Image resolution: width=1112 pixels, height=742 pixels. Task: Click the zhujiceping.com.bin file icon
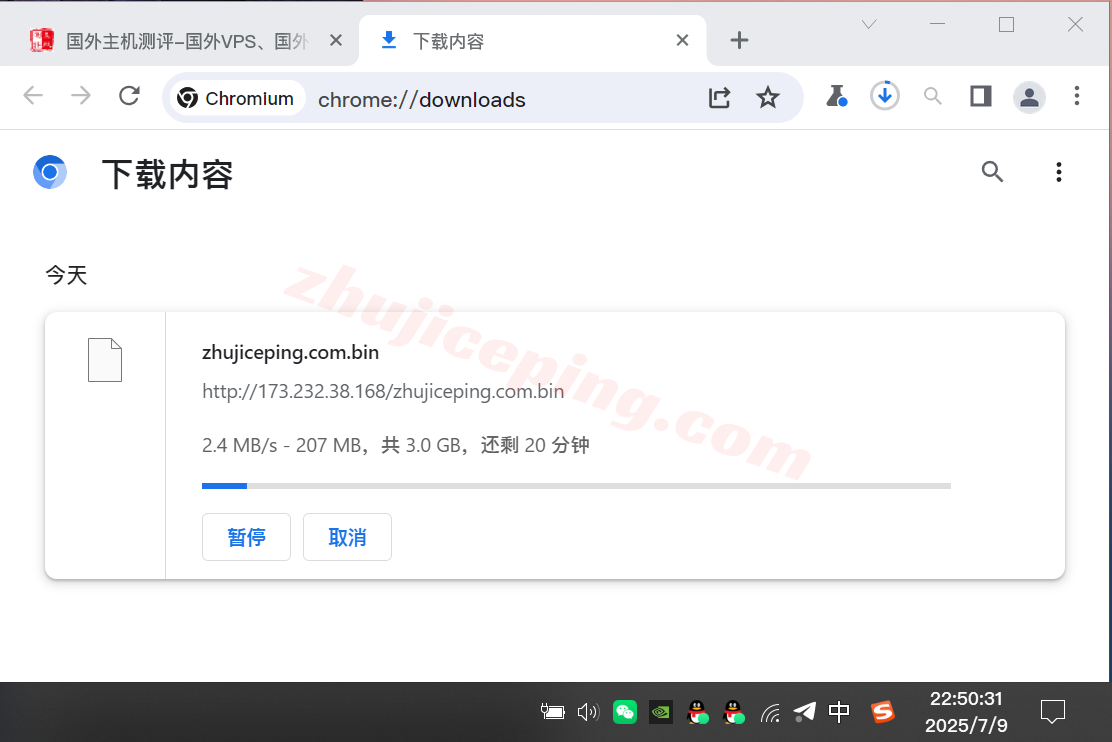105,360
